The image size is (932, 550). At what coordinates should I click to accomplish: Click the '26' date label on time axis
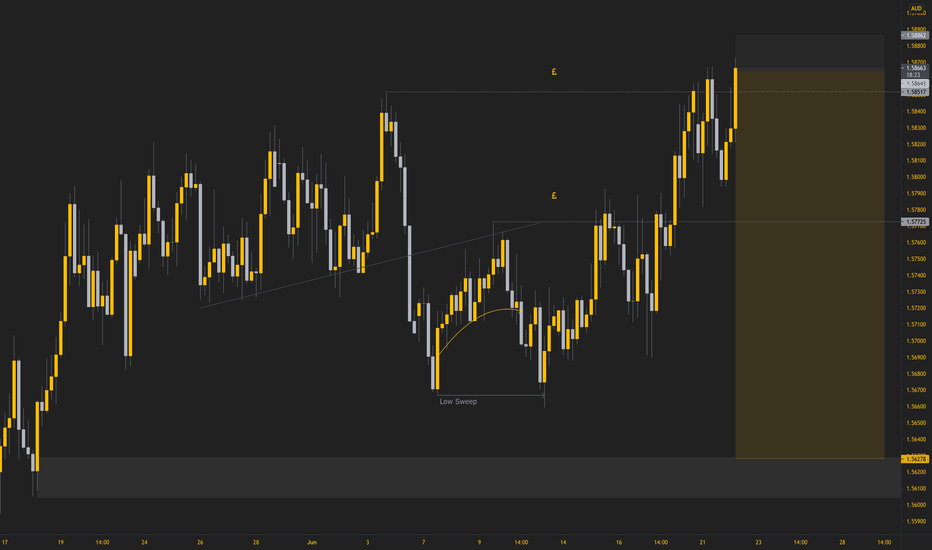(200, 542)
